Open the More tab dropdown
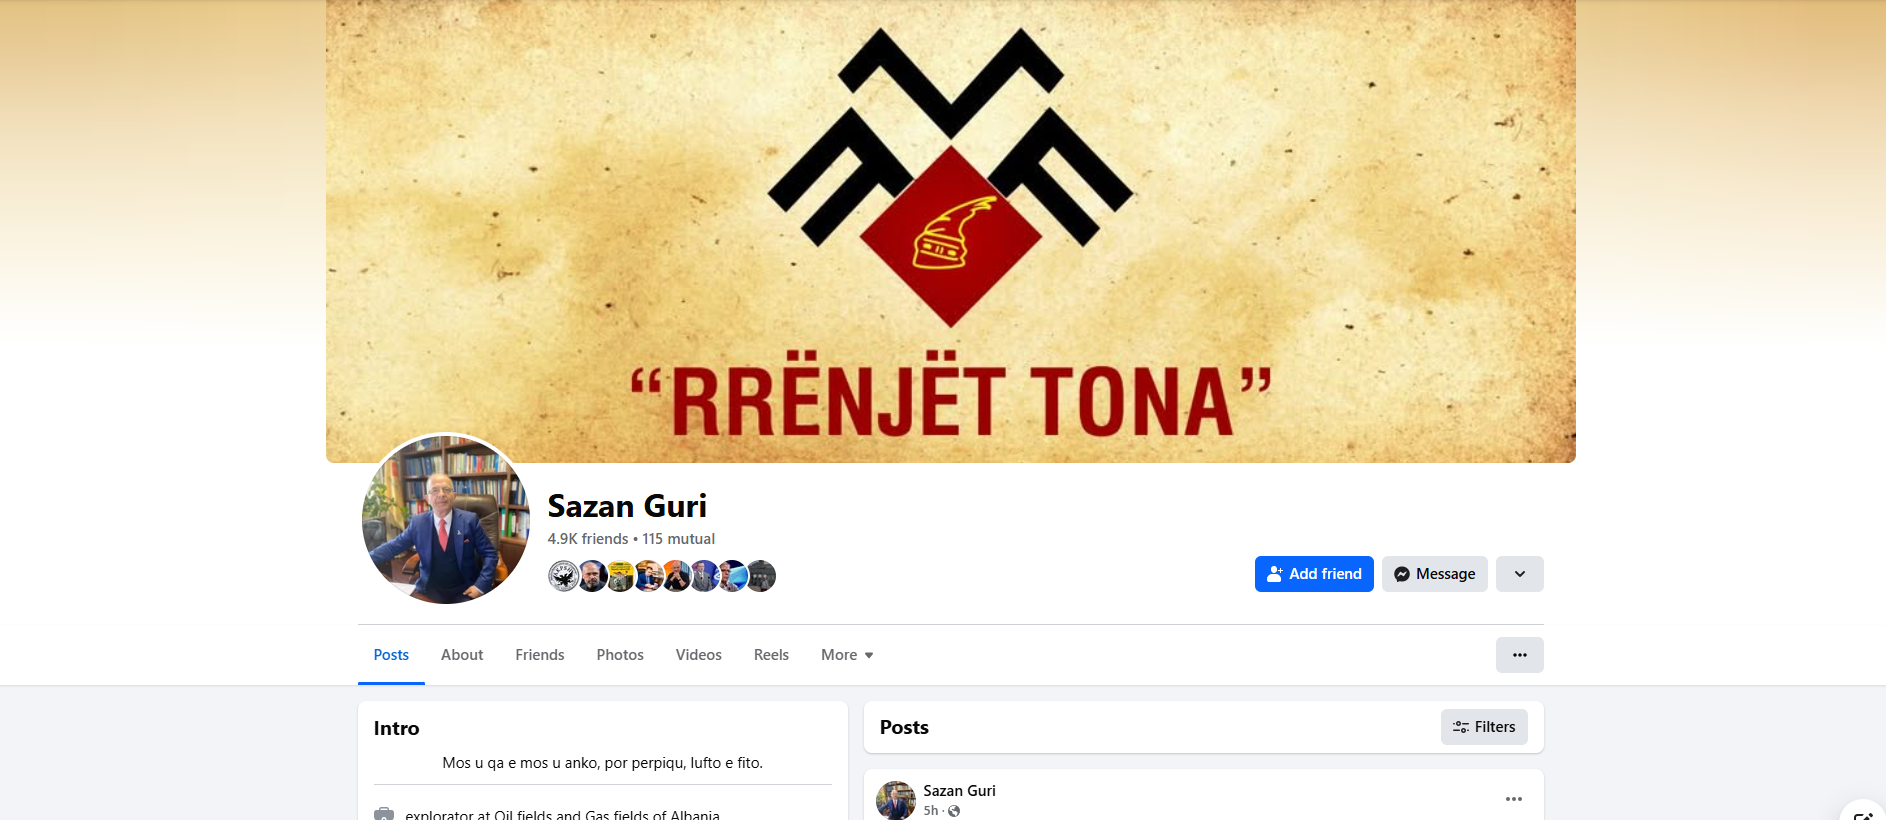Image resolution: width=1886 pixels, height=820 pixels. pos(847,655)
